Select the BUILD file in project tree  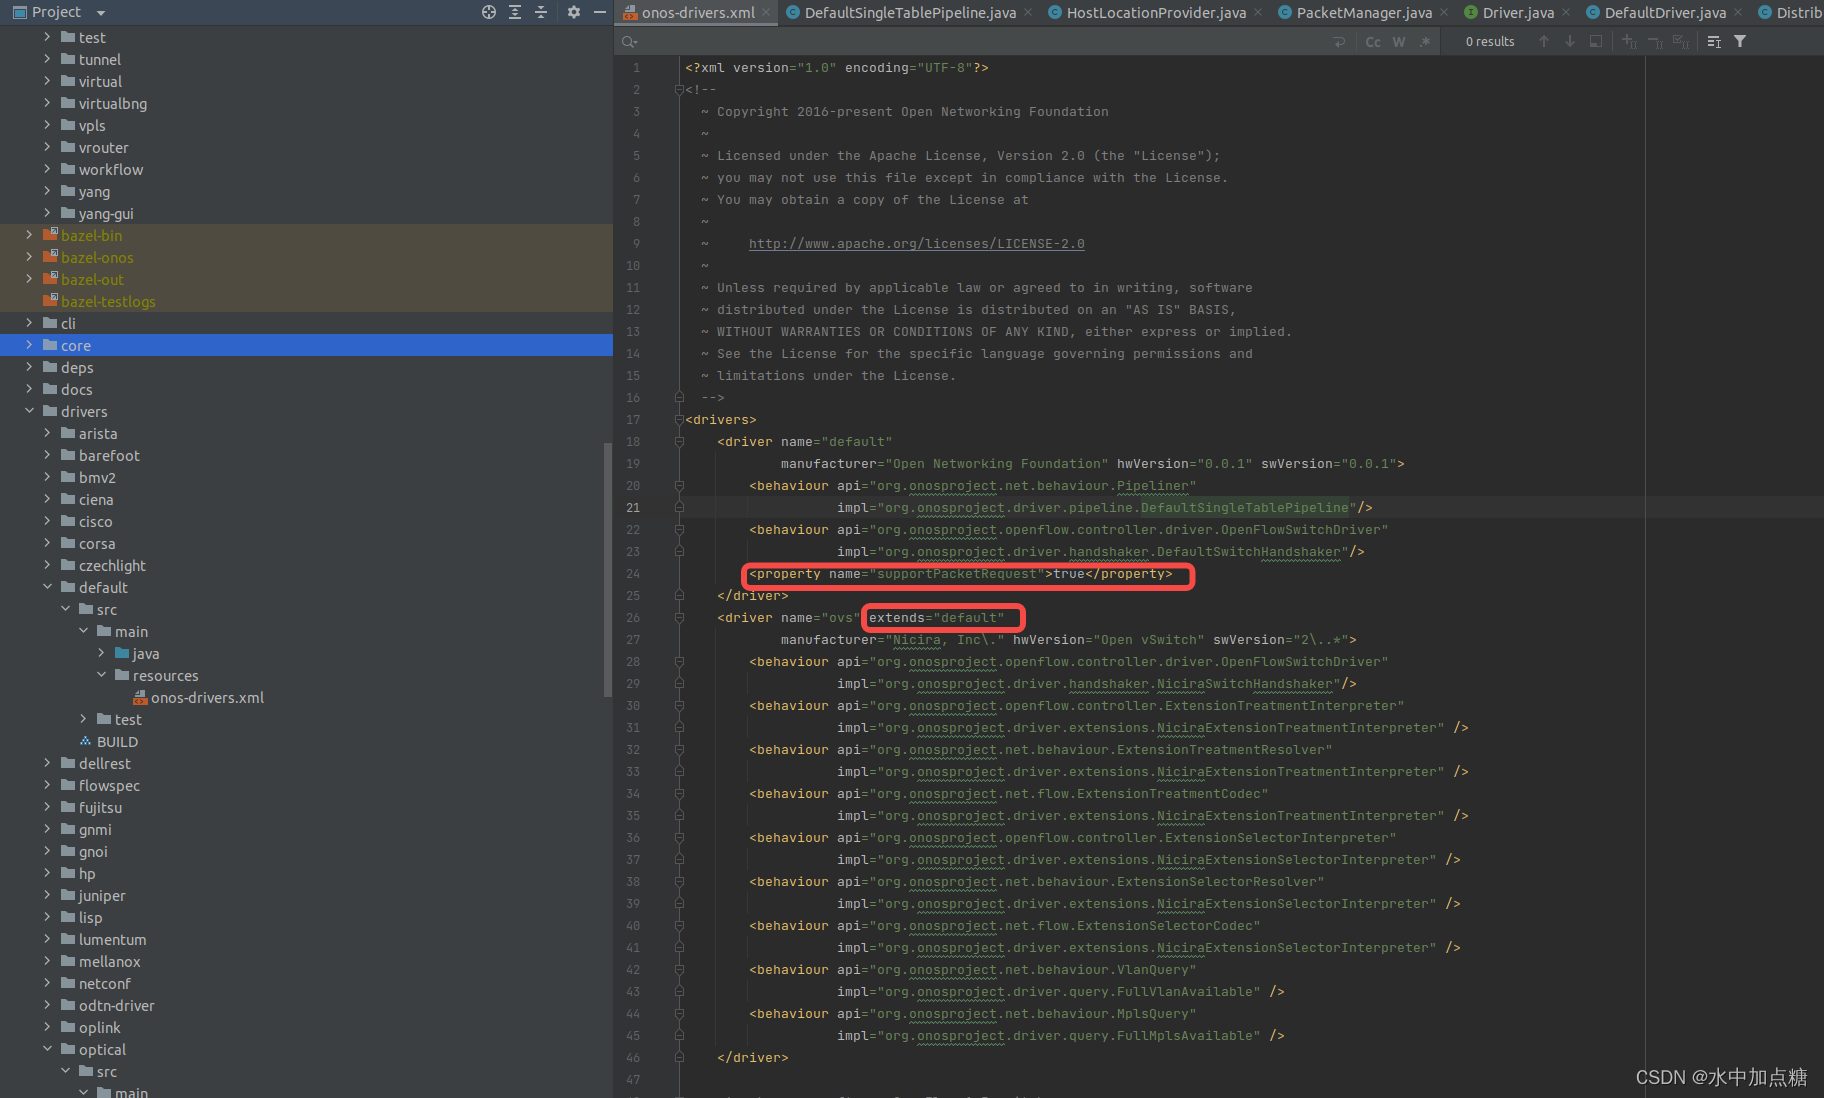point(117,742)
